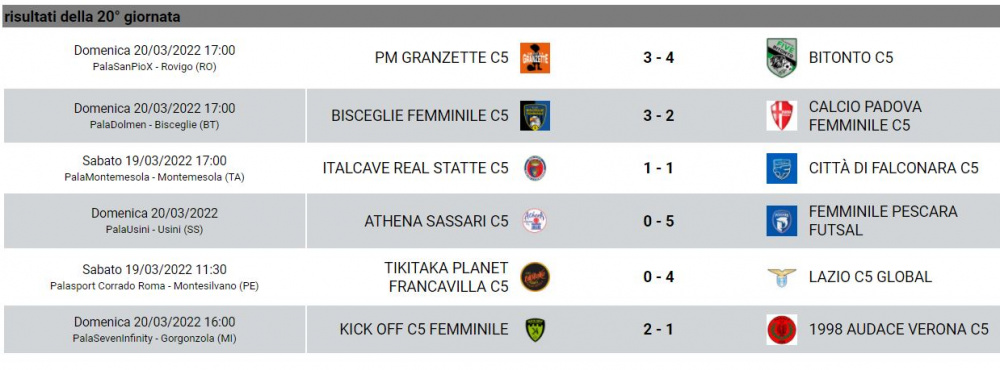The width and height of the screenshot is (1000, 370).
Task: Open the BITONTO C5 team link
Action: (851, 58)
